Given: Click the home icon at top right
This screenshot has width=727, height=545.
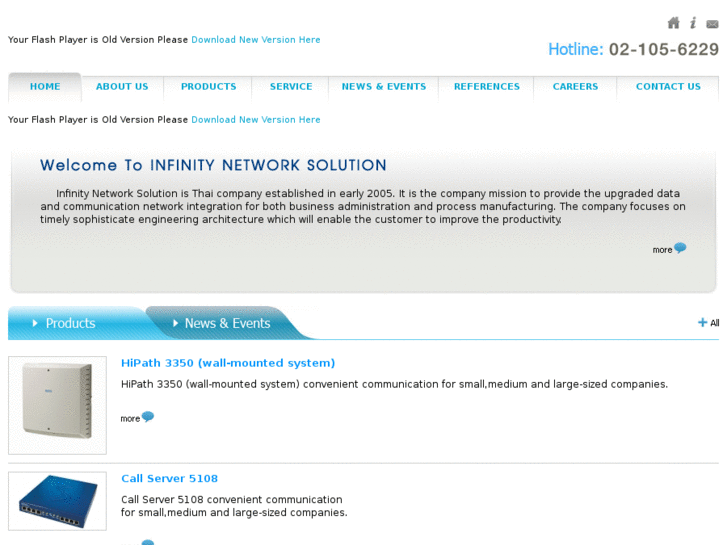Looking at the screenshot, I should 673,23.
